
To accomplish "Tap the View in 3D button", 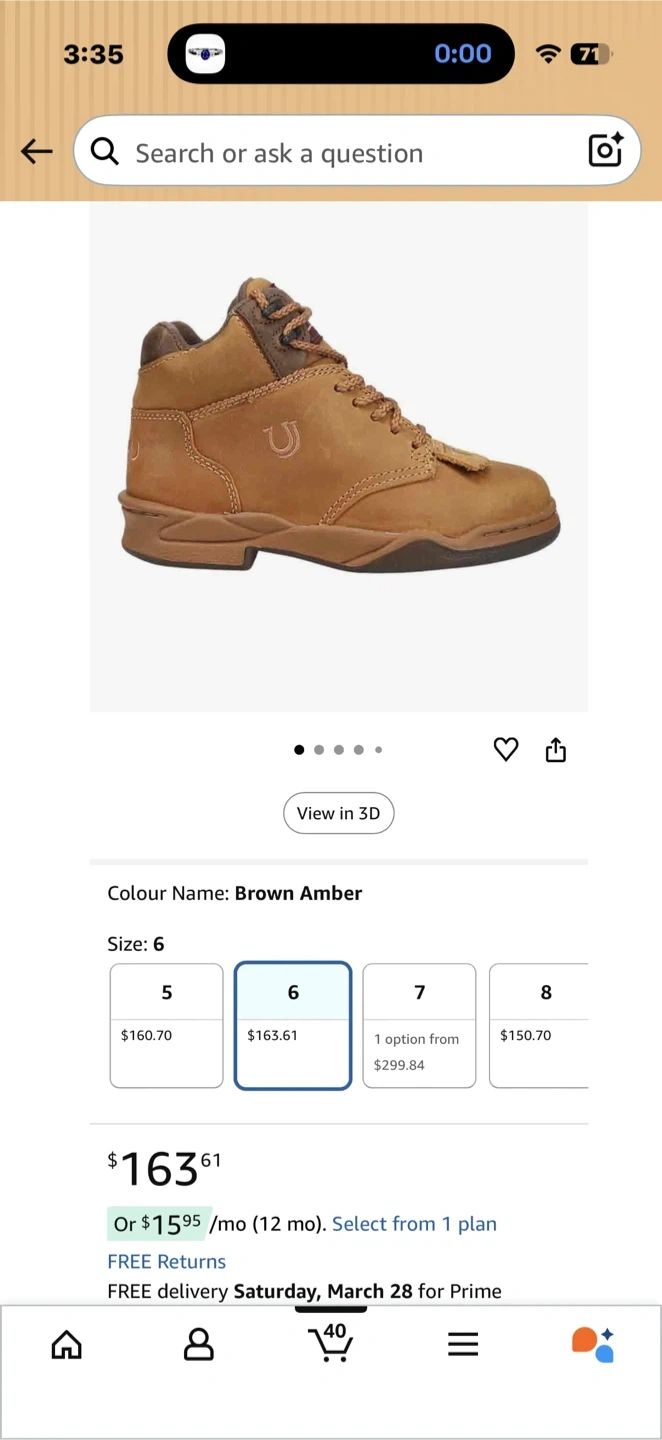I will [x=339, y=813].
